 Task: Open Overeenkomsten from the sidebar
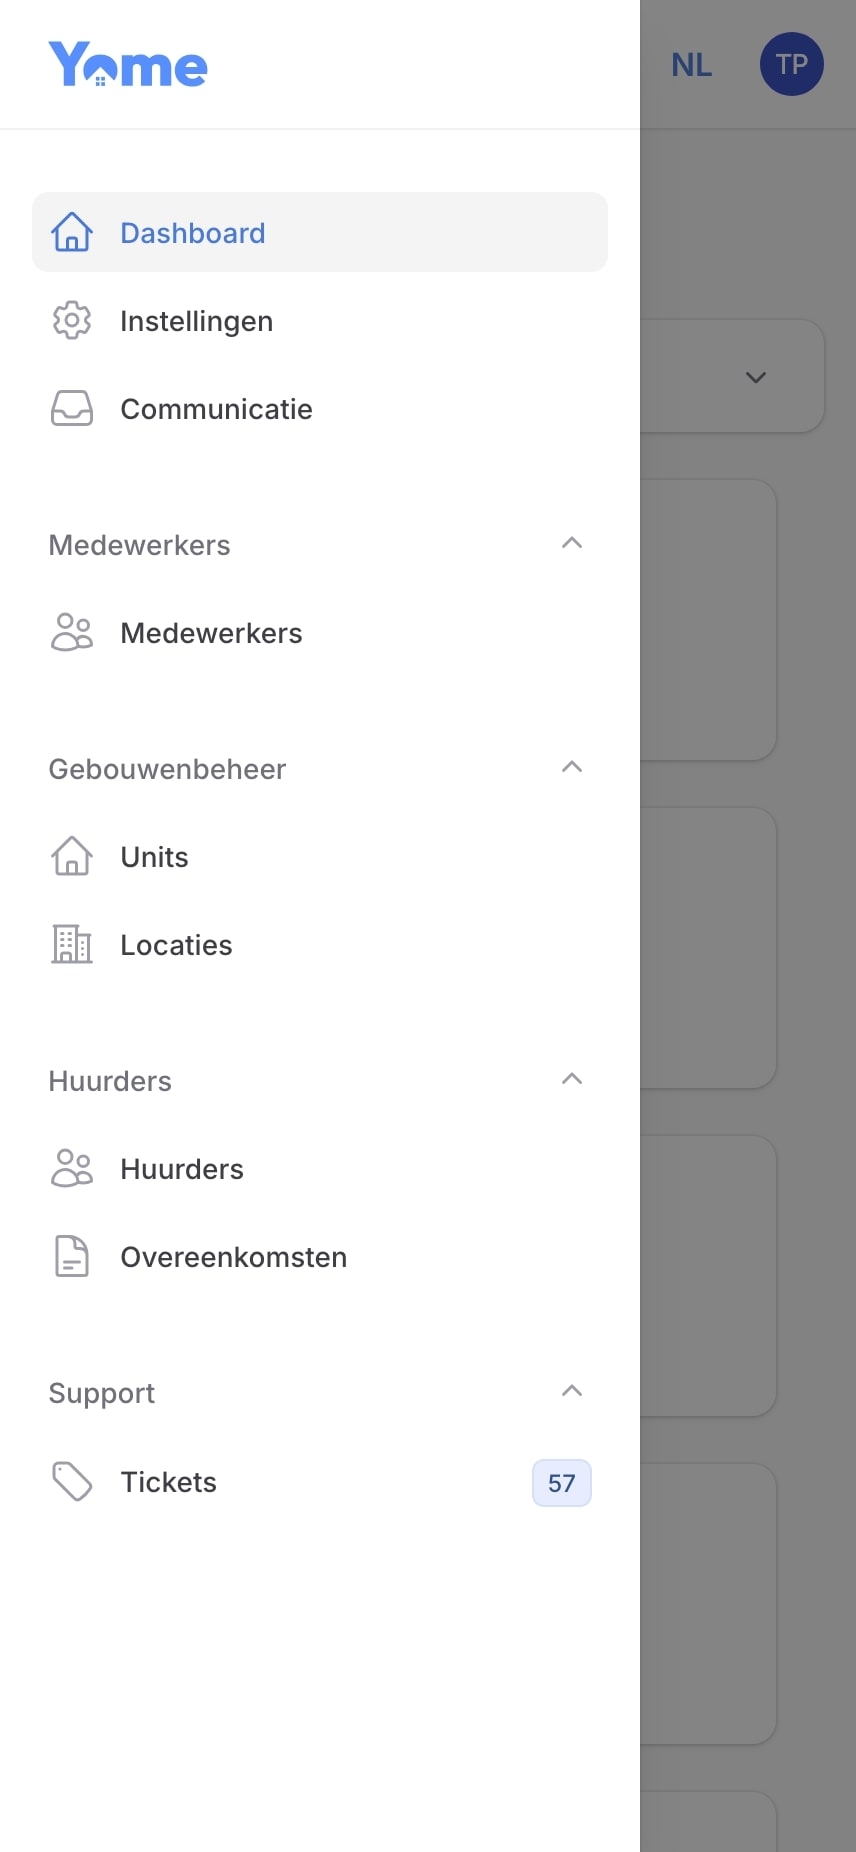click(x=233, y=1256)
